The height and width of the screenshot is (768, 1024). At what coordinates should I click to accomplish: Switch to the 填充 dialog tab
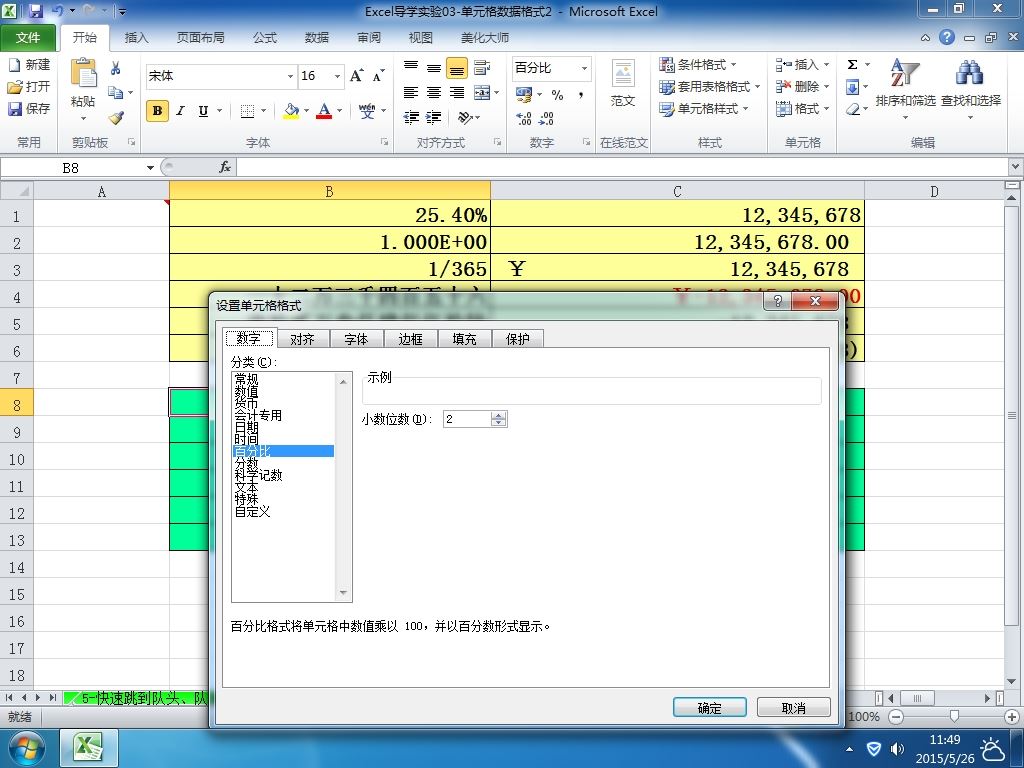pos(464,339)
